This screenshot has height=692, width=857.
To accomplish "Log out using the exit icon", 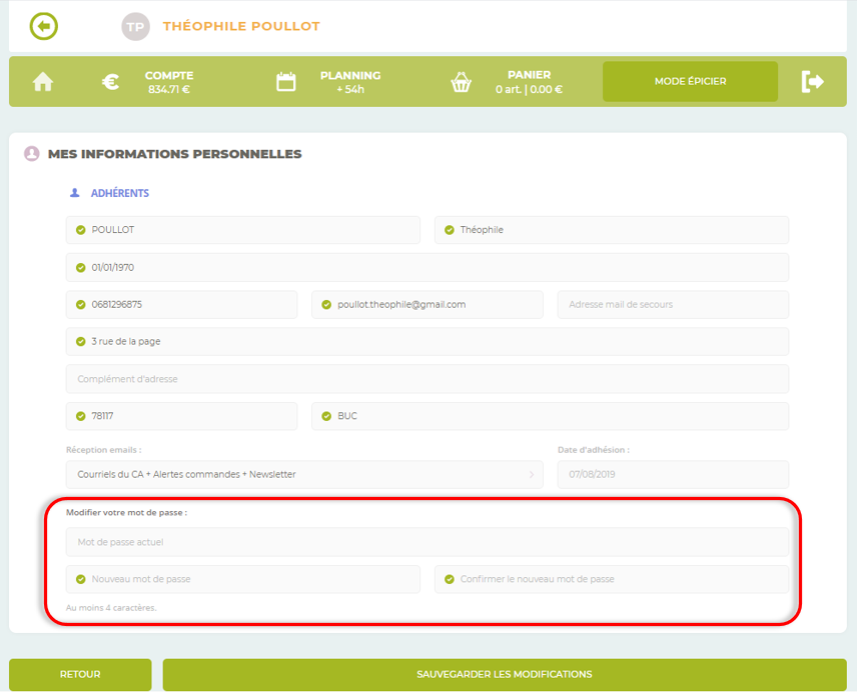I will (812, 82).
